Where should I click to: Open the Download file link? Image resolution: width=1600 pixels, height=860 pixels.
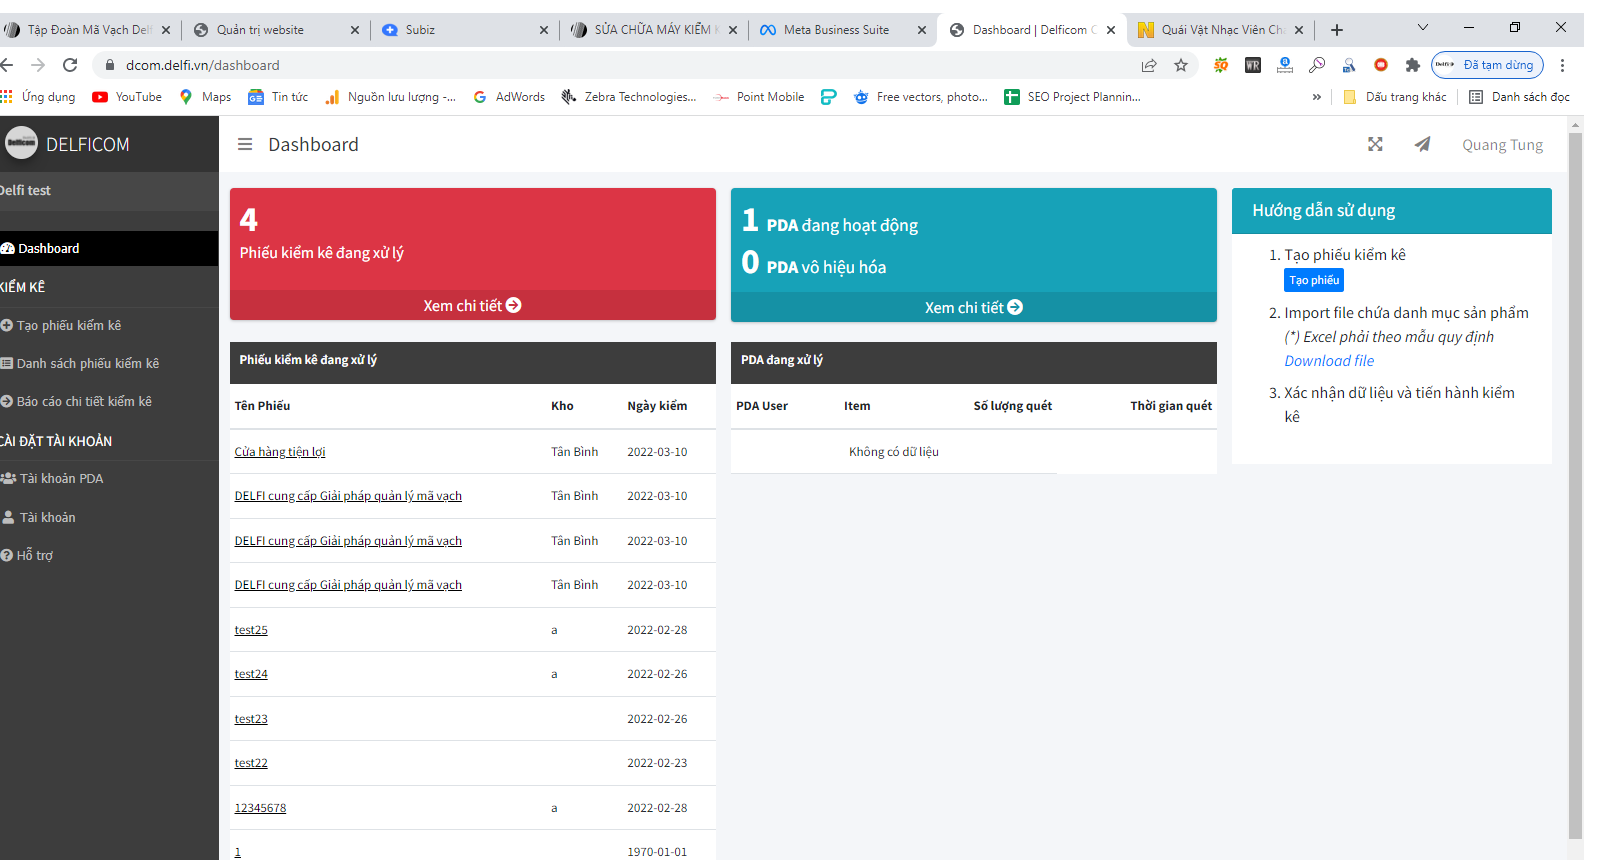pos(1329,361)
